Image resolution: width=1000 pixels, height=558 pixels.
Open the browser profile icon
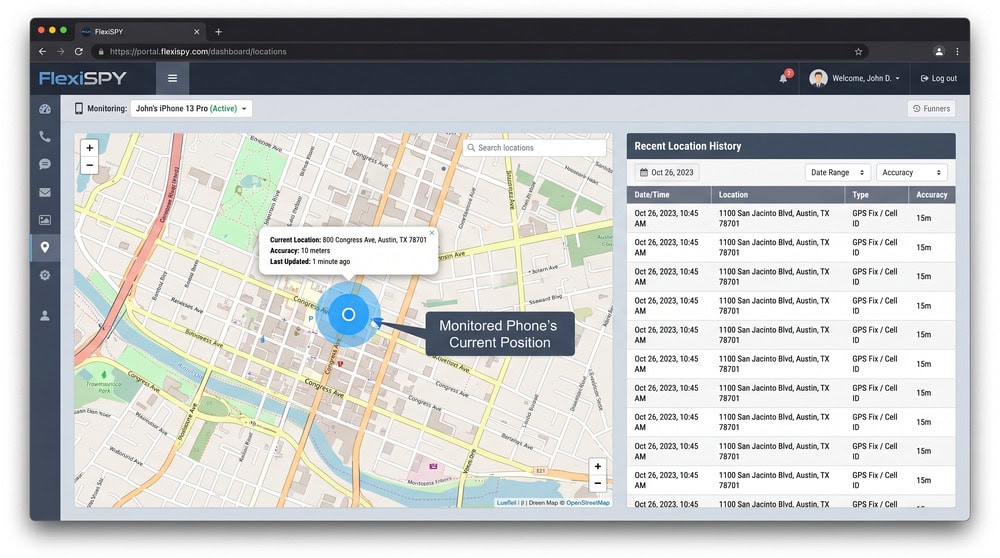pyautogui.click(x=939, y=52)
